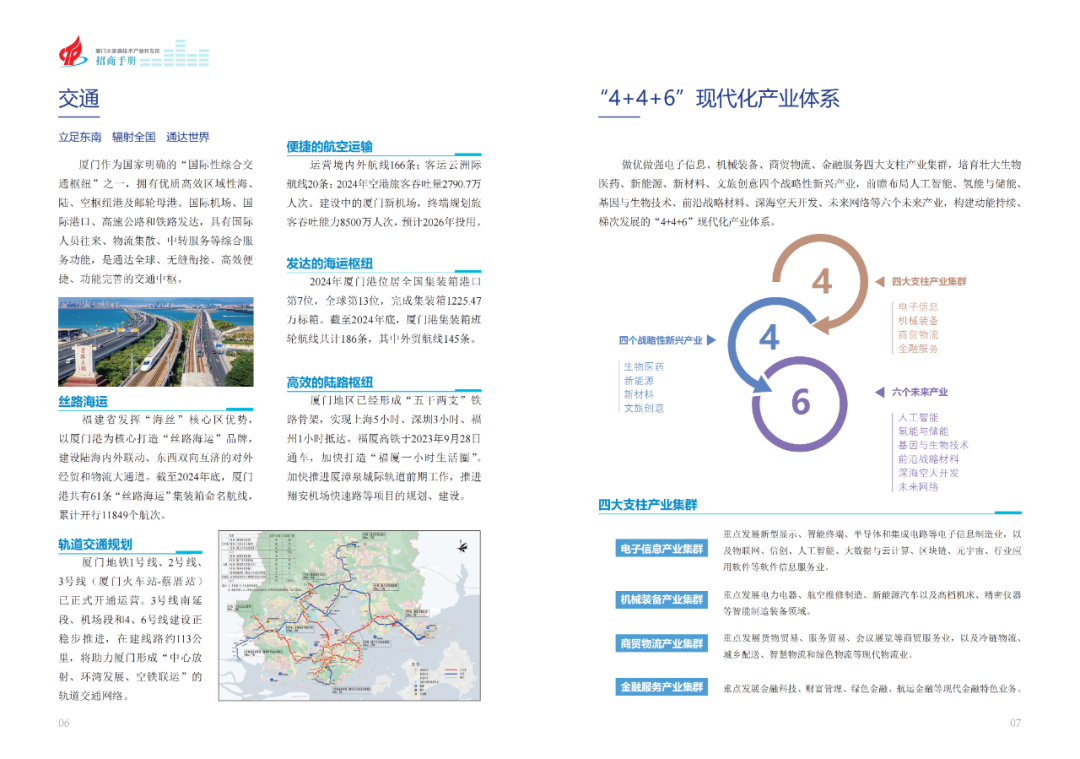
Task: Select the 电子信息产业集群 blue label
Action: 661,549
